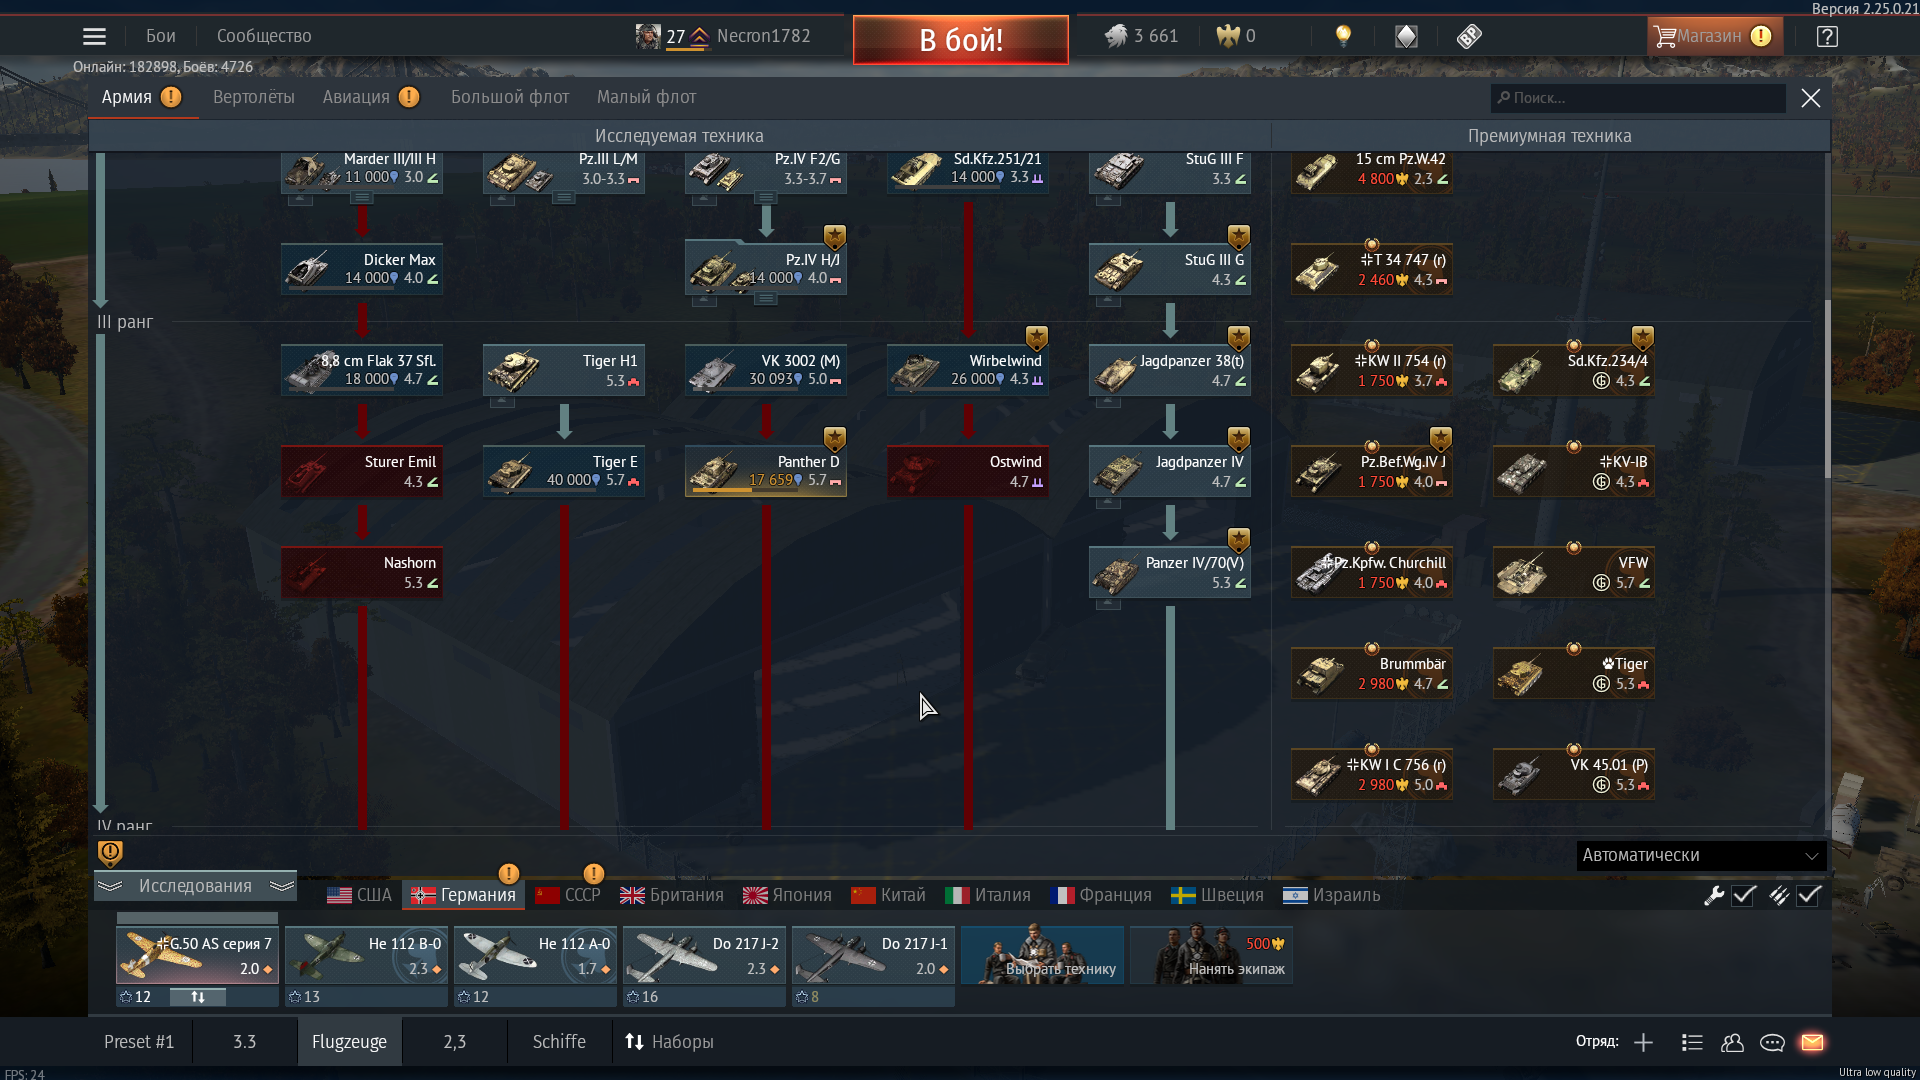
Task: Select the Британия nation tab
Action: (x=672, y=895)
